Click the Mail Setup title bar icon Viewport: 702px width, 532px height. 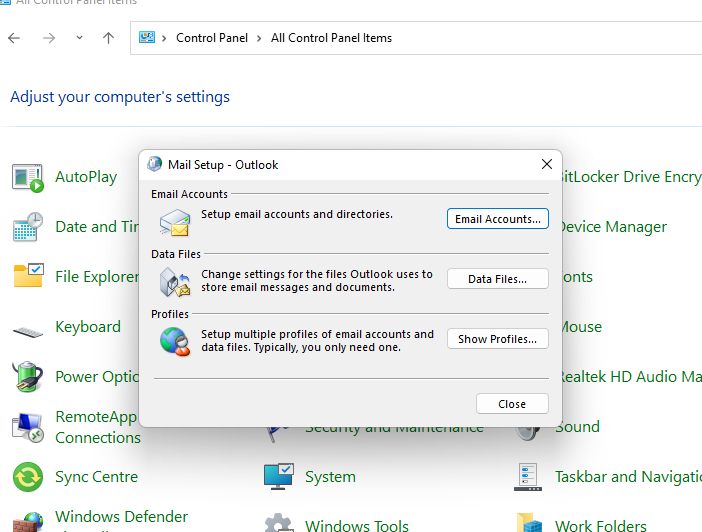[154, 164]
